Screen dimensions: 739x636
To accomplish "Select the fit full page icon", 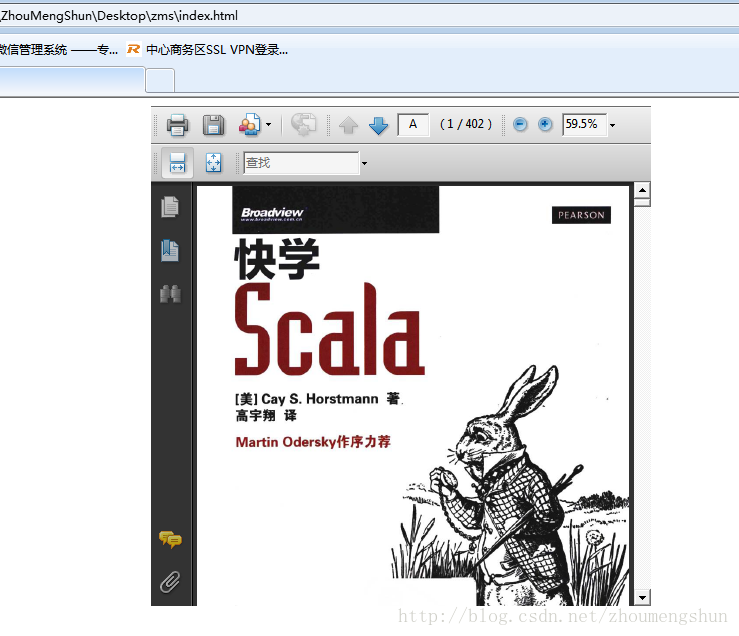I will 213,163.
